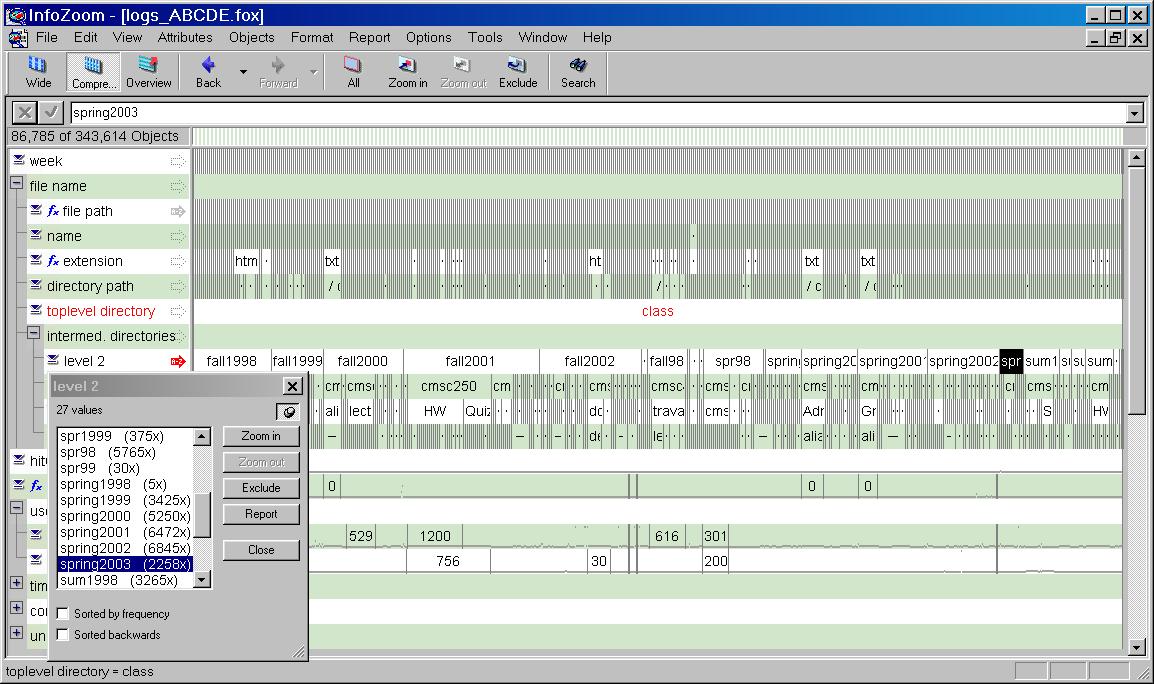Confirm formula entry with the checkmark button

tap(51, 113)
